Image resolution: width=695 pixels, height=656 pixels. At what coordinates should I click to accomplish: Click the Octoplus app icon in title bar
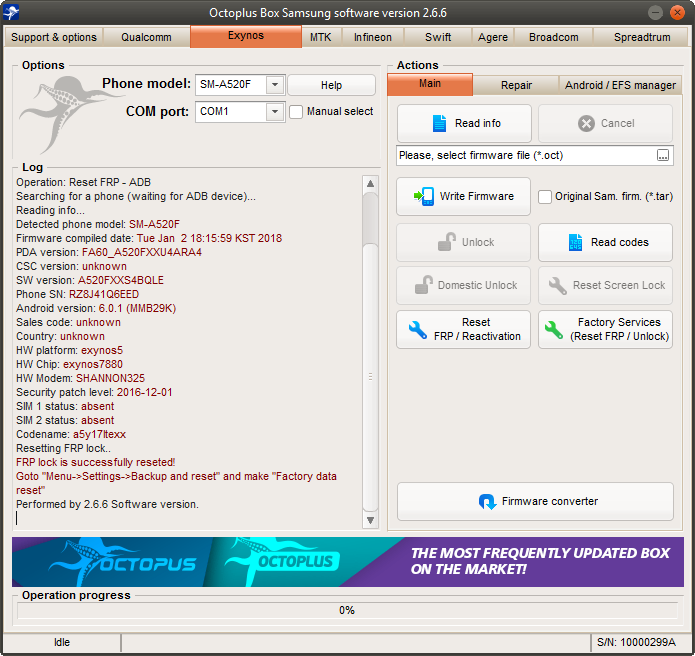[11, 12]
